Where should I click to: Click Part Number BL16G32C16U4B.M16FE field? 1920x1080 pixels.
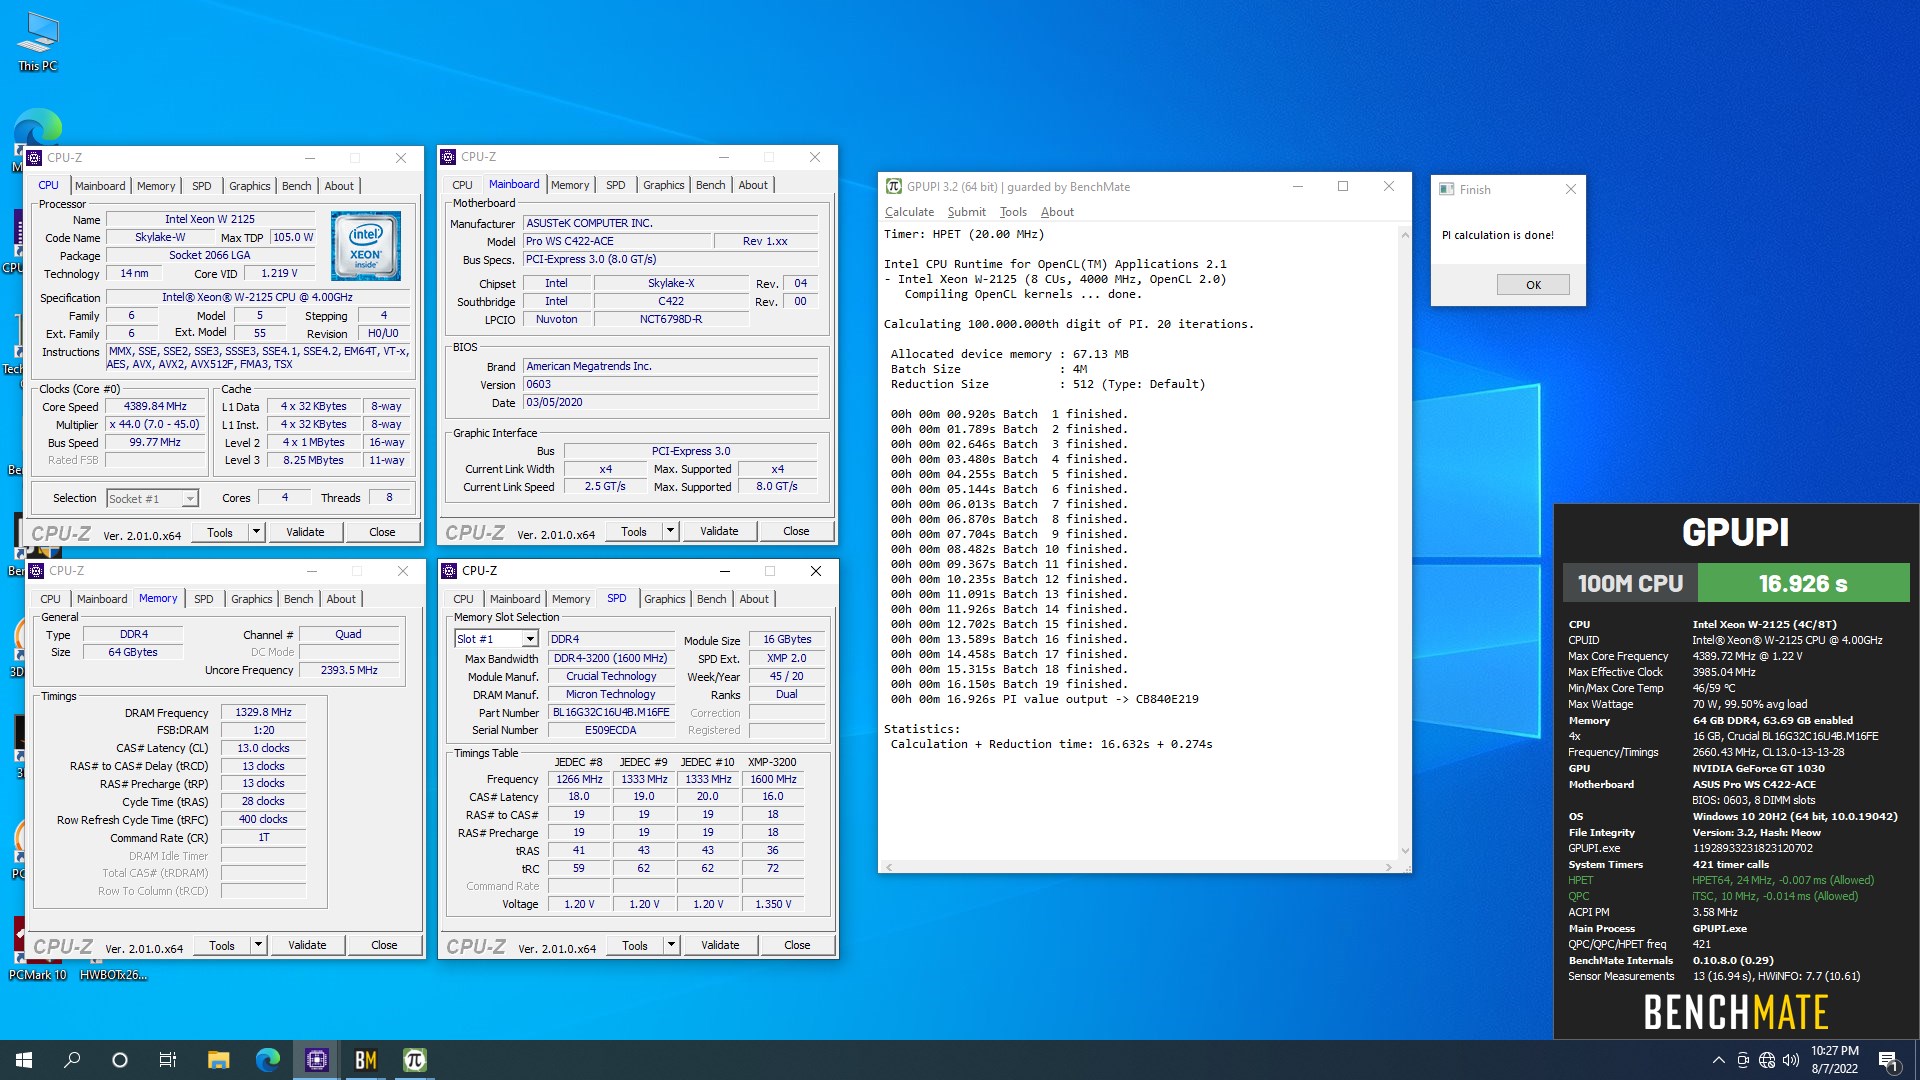(611, 713)
